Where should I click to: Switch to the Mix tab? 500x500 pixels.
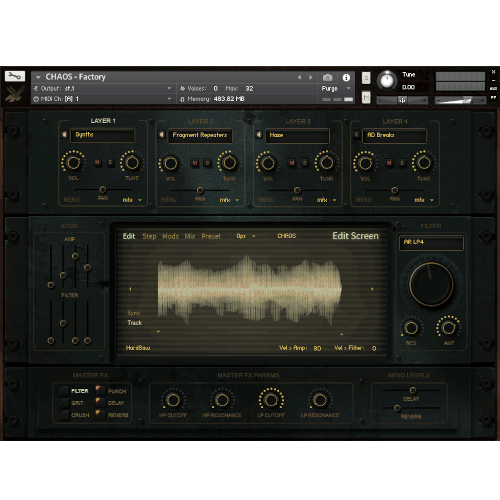[x=190, y=236]
